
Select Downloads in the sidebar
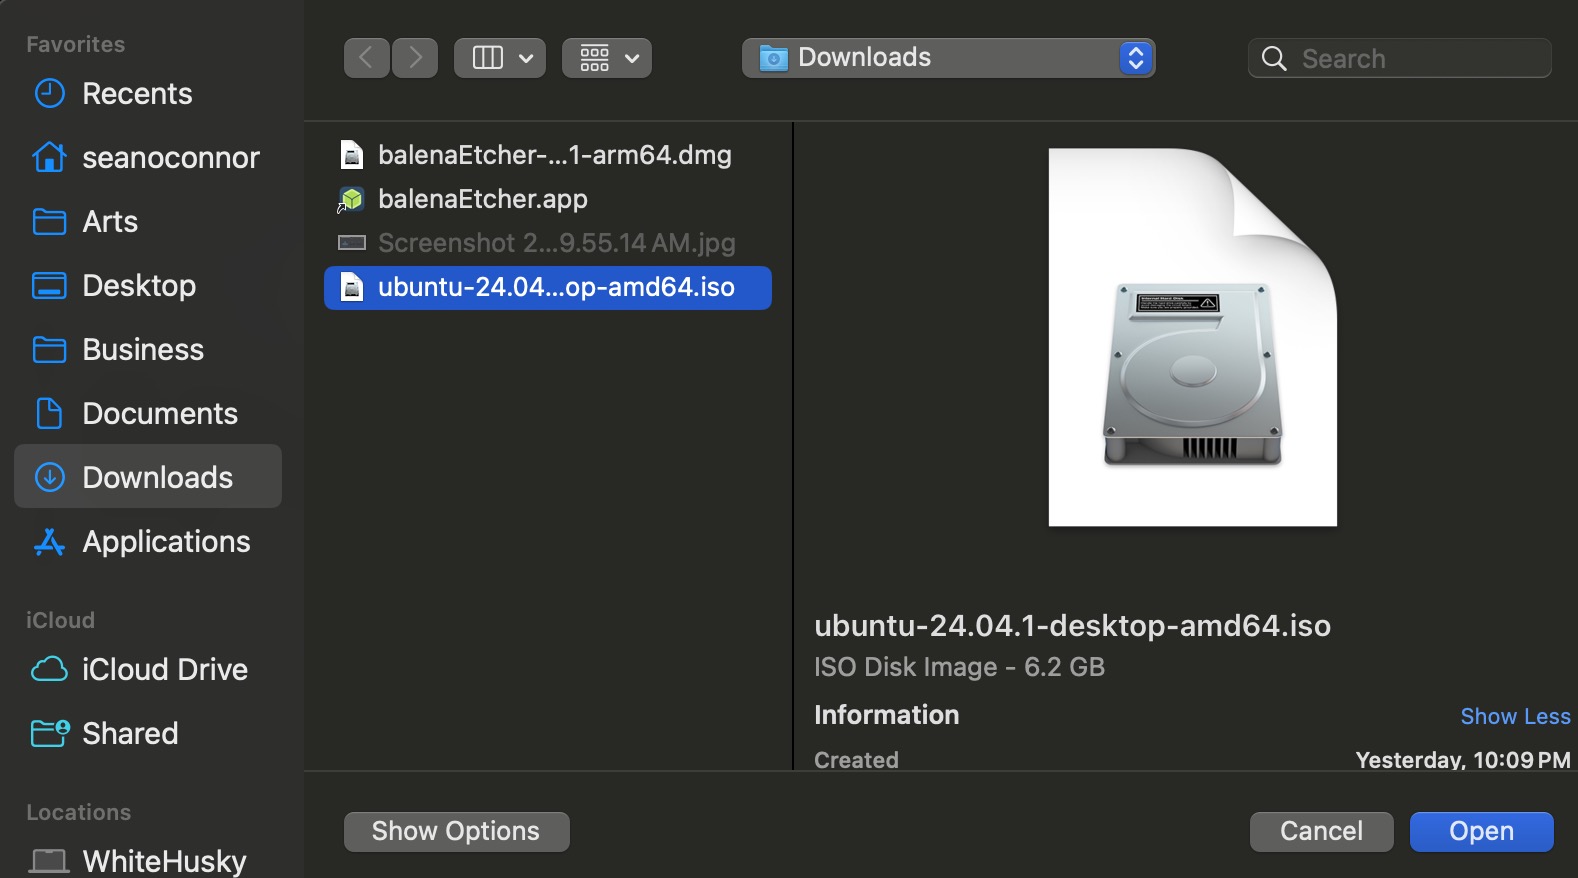pos(148,477)
